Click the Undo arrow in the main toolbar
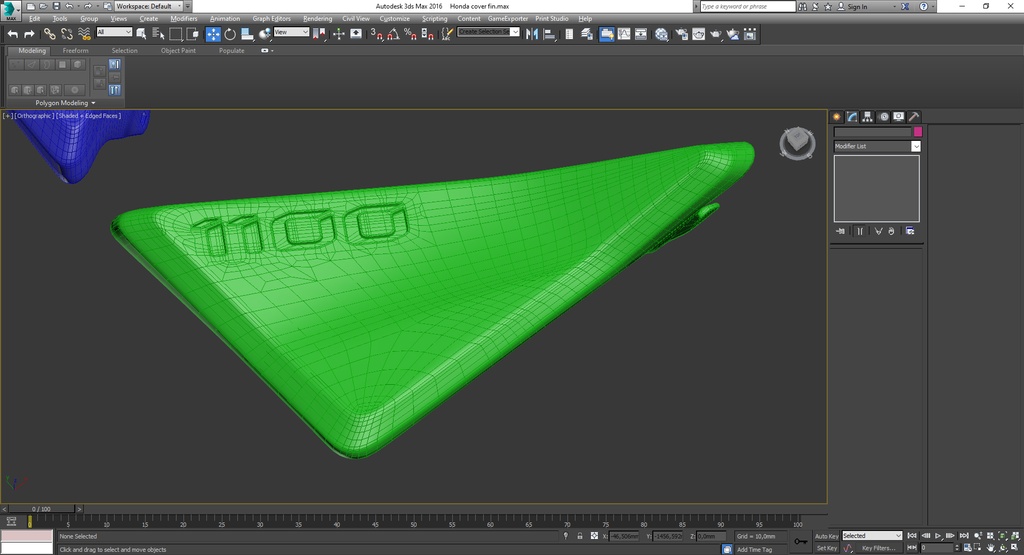Image resolution: width=1024 pixels, height=555 pixels. 12,34
